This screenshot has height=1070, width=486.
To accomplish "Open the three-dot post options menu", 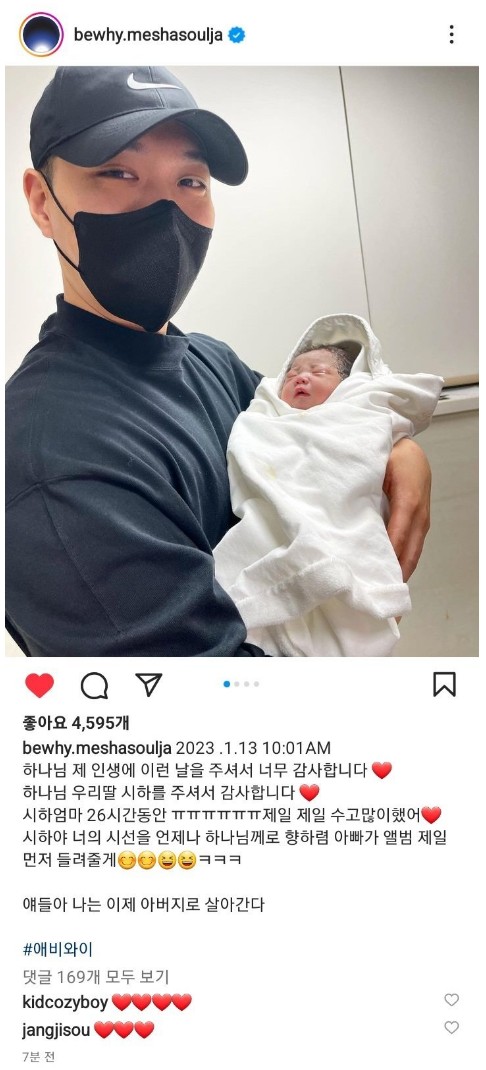I will (451, 34).
